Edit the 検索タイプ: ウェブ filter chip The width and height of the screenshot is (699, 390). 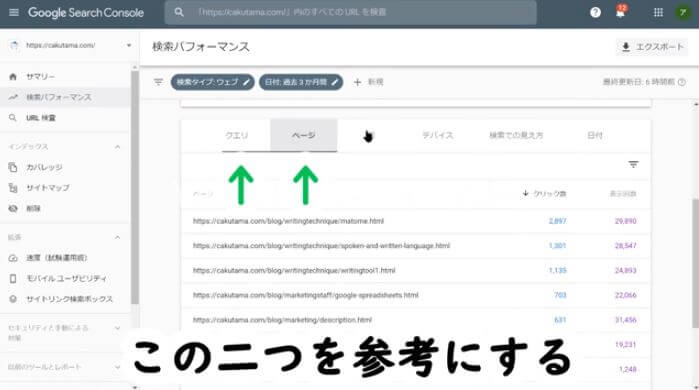point(212,82)
